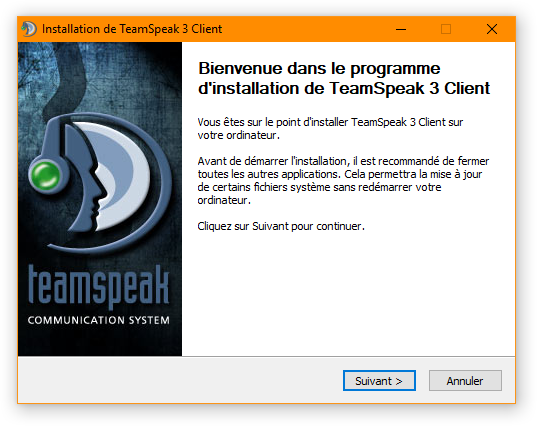Viewport: 537px width, 426px height.
Task: Click the 'Cliquez sur Suivant pour continuer.' text
Action: click(281, 226)
